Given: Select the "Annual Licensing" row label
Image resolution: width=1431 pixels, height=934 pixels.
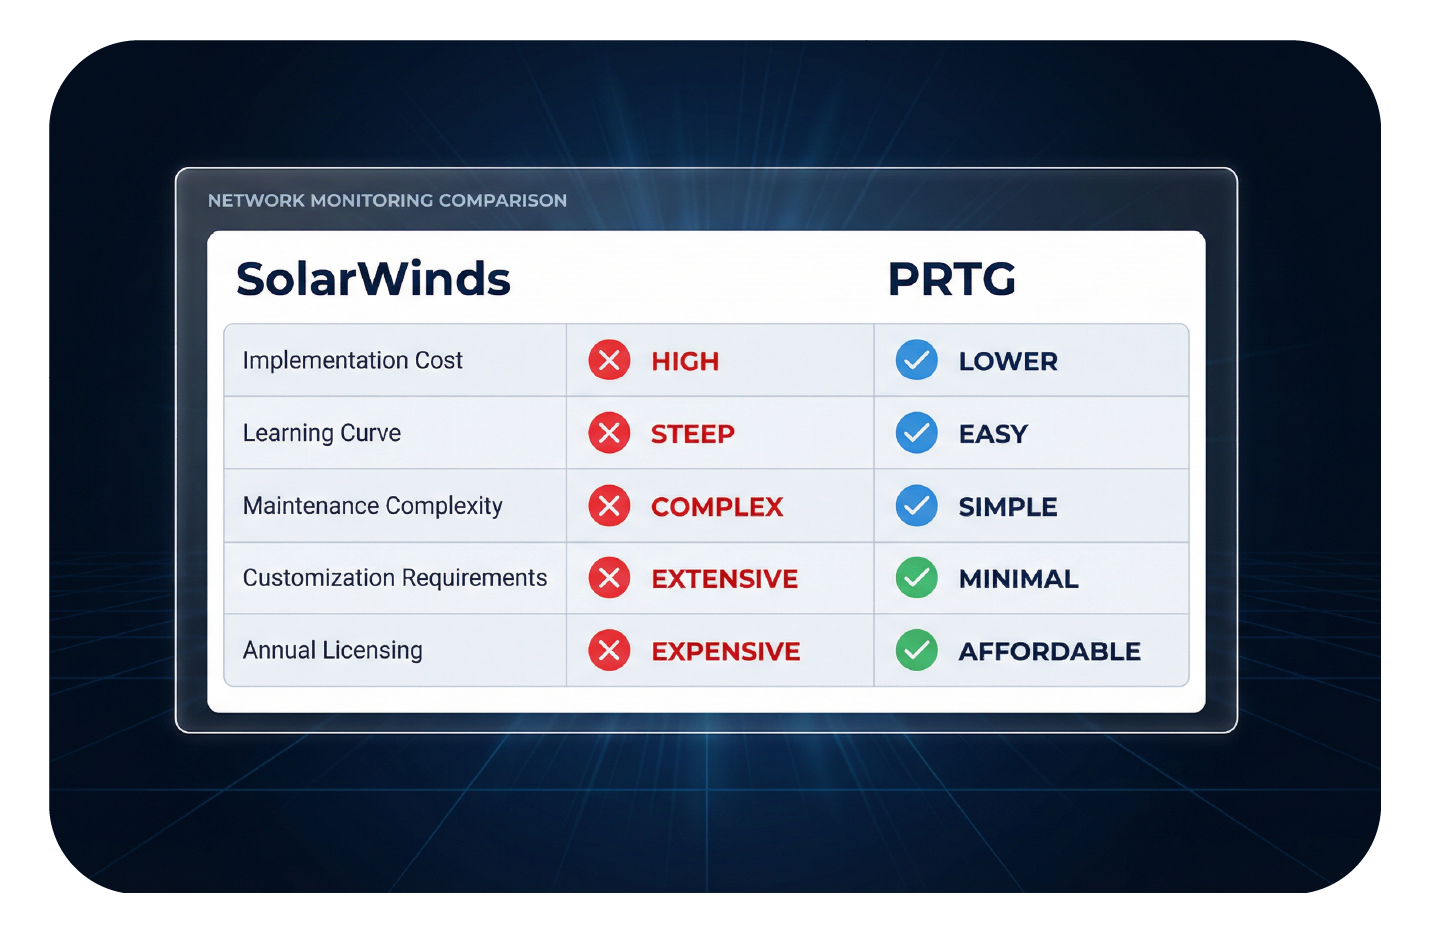Looking at the screenshot, I should pos(333,651).
